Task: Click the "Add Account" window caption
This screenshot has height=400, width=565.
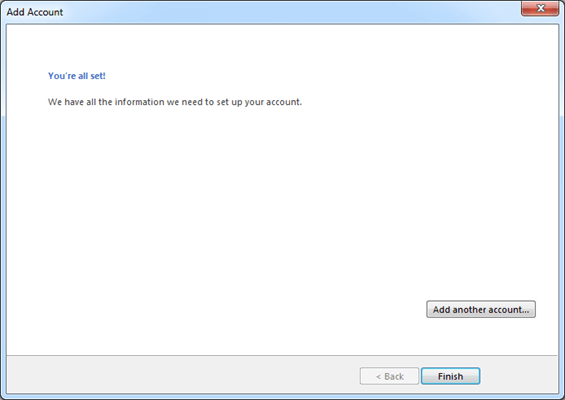Action: [35, 12]
